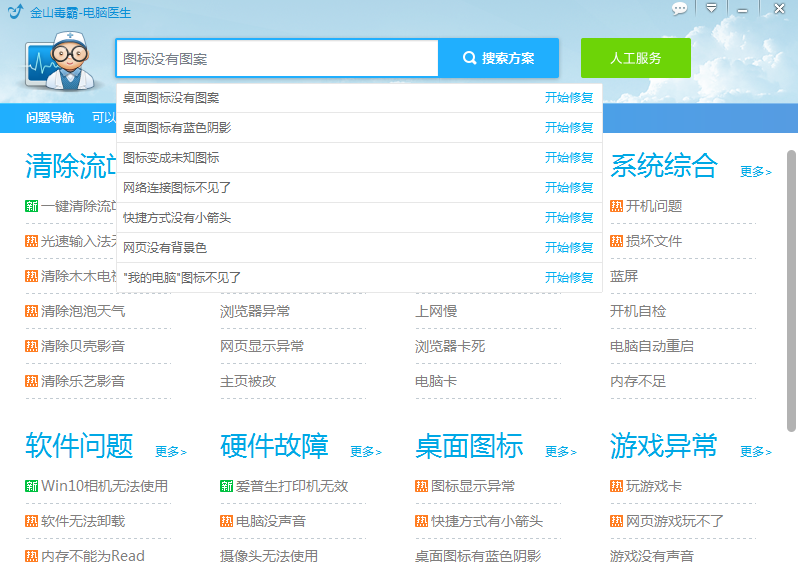Click the 游戏异常 category heading
The image size is (798, 567).
(x=664, y=446)
